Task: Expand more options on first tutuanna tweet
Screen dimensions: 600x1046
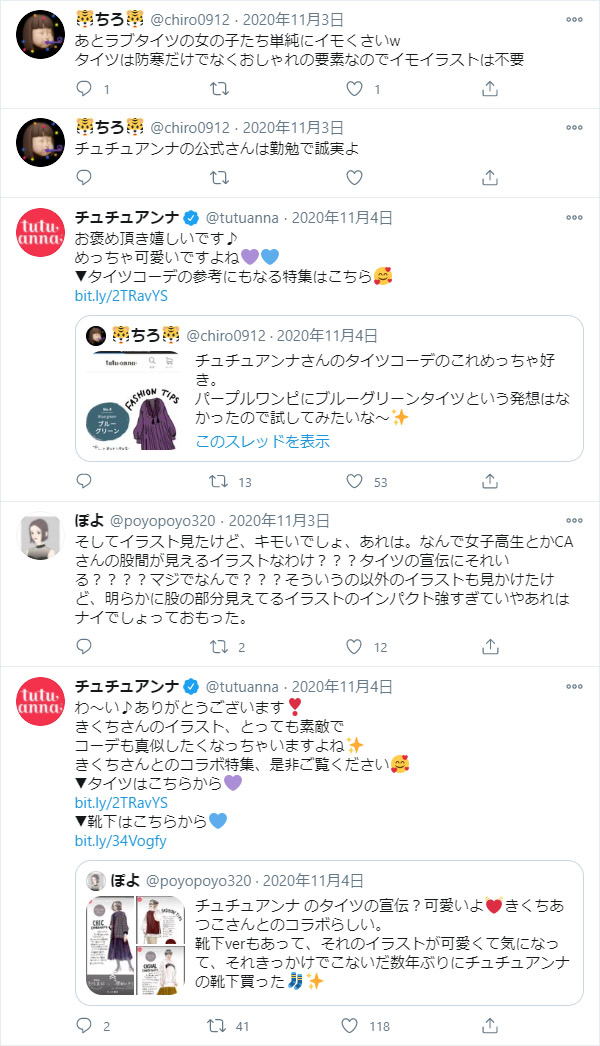Action: (x=575, y=218)
